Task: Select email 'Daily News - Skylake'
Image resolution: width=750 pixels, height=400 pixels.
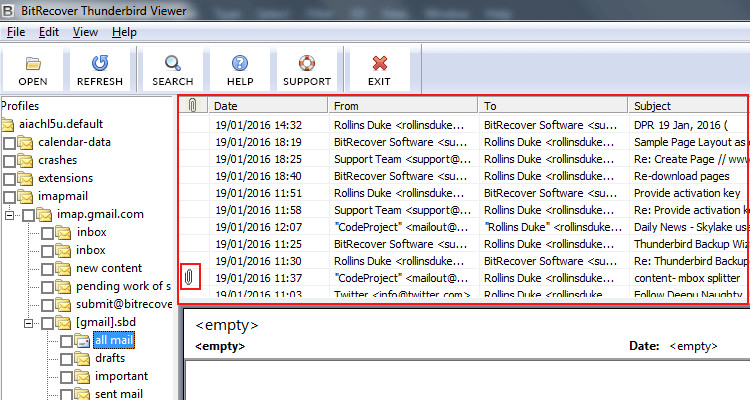Action: [463, 227]
